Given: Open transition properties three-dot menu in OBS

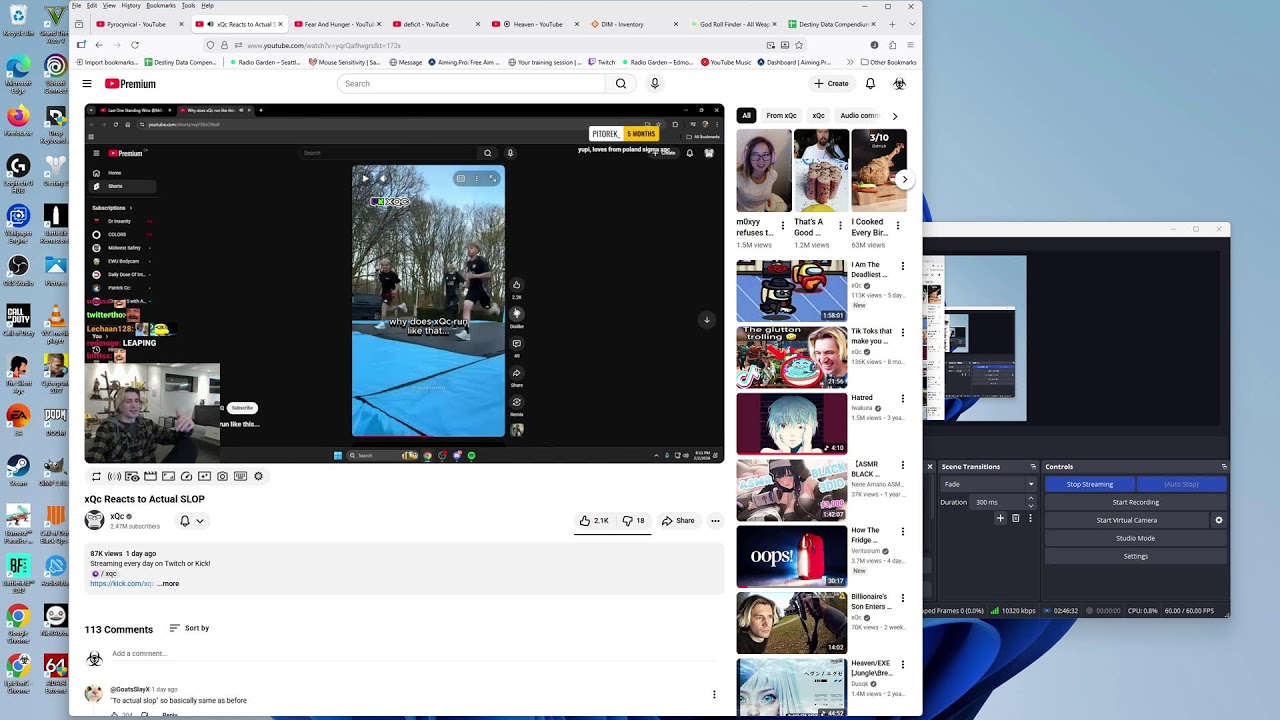Looking at the screenshot, I should coord(1031,519).
